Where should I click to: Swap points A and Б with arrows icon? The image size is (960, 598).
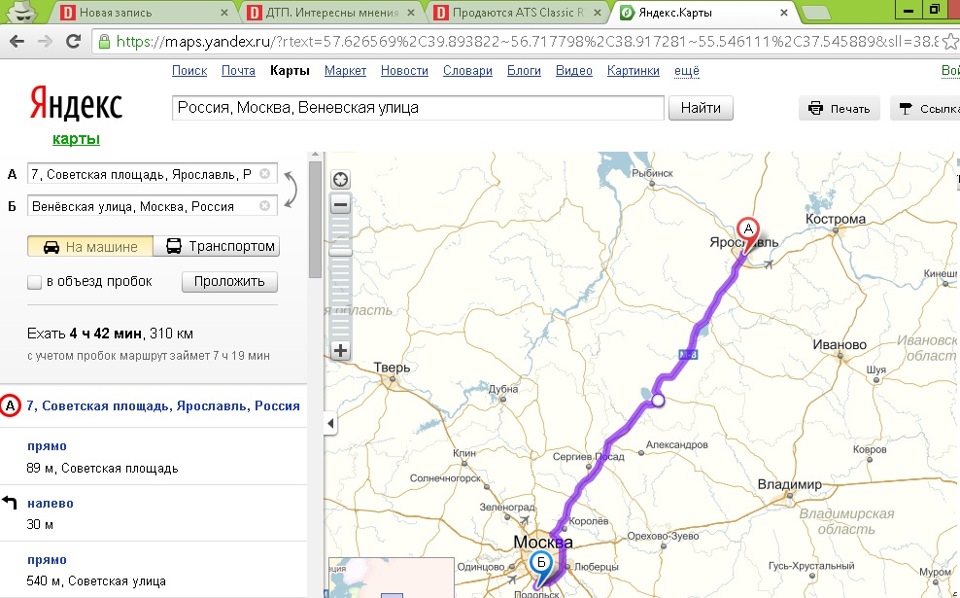[x=291, y=190]
